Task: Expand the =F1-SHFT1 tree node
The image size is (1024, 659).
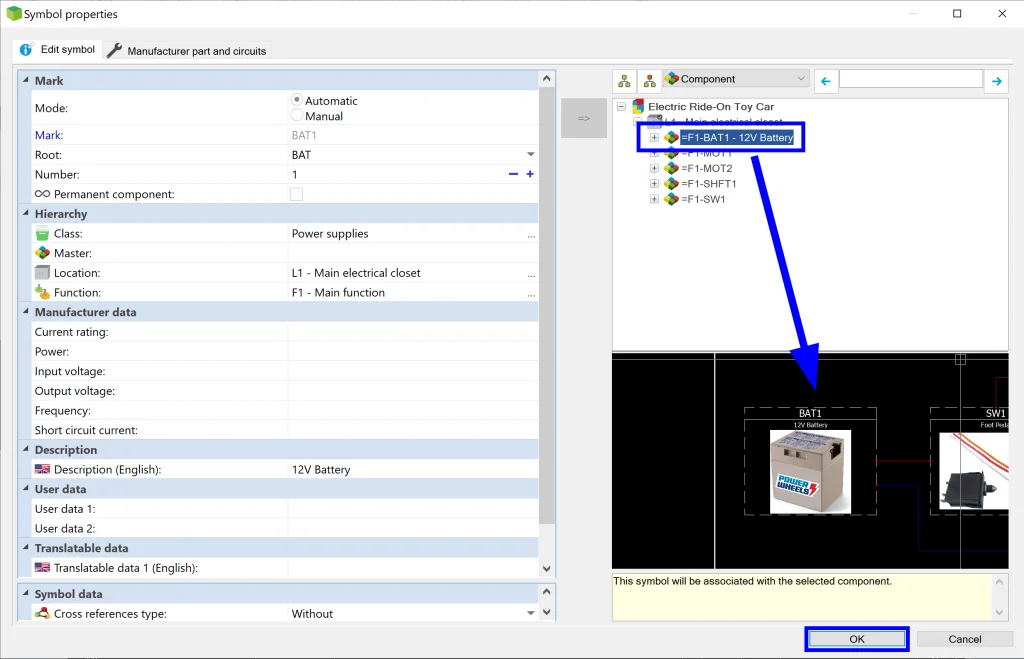Action: pyautogui.click(x=654, y=184)
